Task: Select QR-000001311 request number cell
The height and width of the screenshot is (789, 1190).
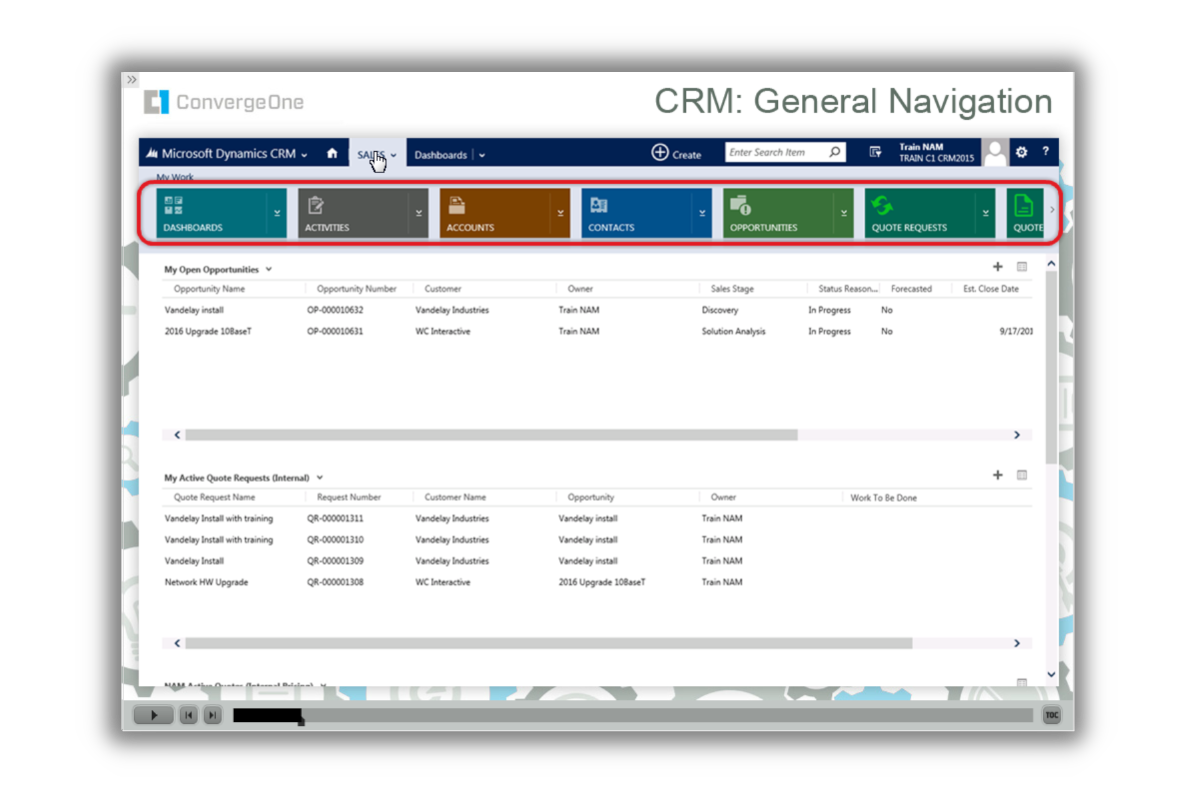Action: (x=335, y=519)
